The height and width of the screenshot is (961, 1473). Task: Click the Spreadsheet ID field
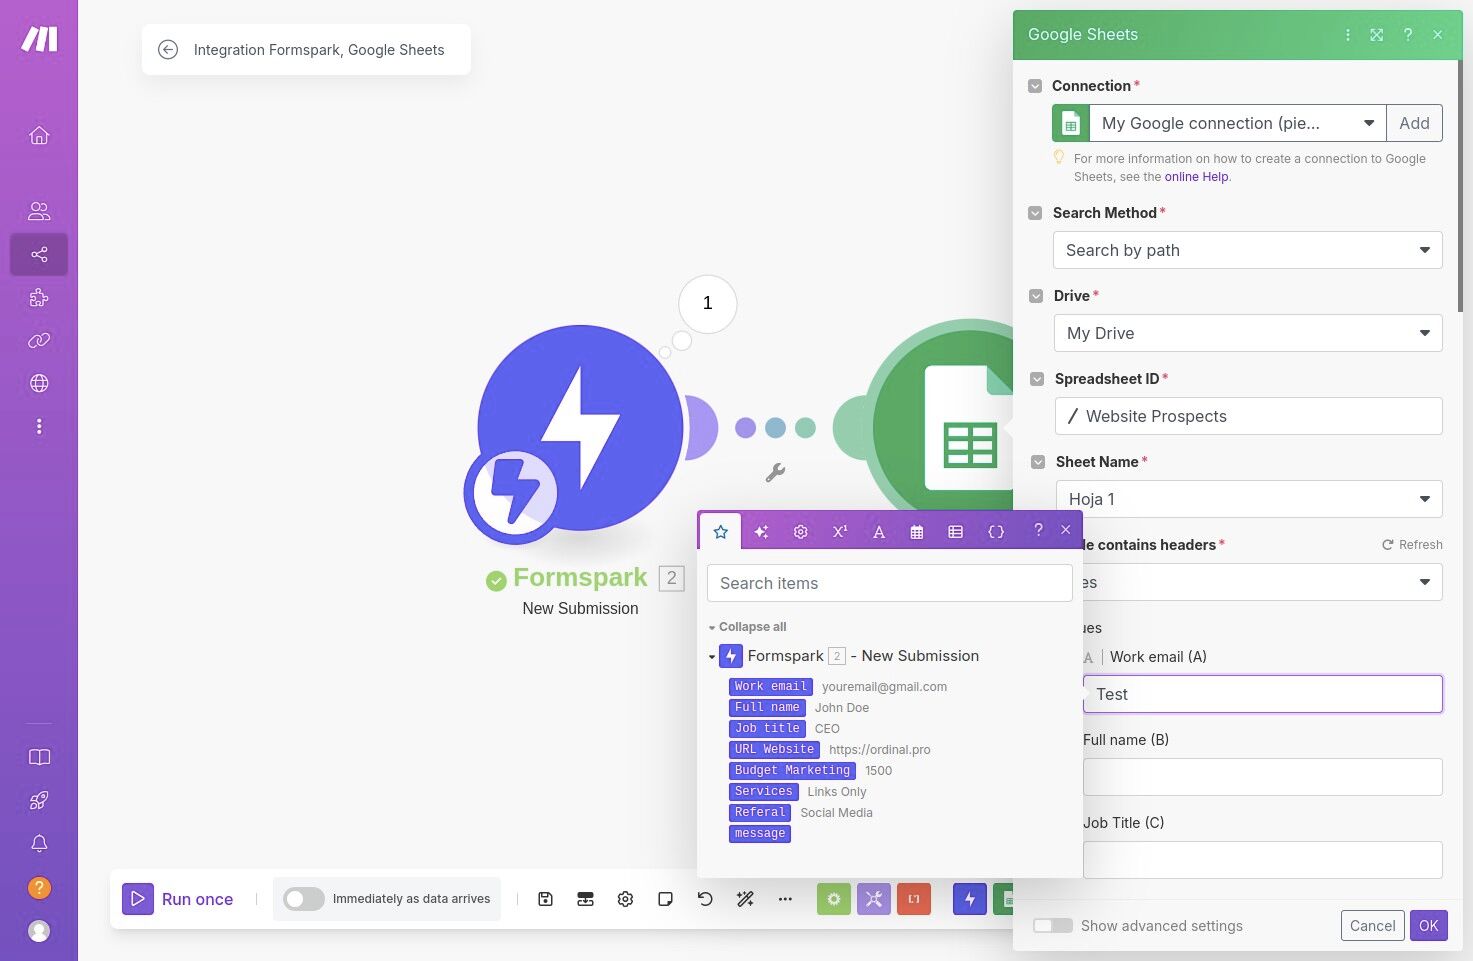1249,416
